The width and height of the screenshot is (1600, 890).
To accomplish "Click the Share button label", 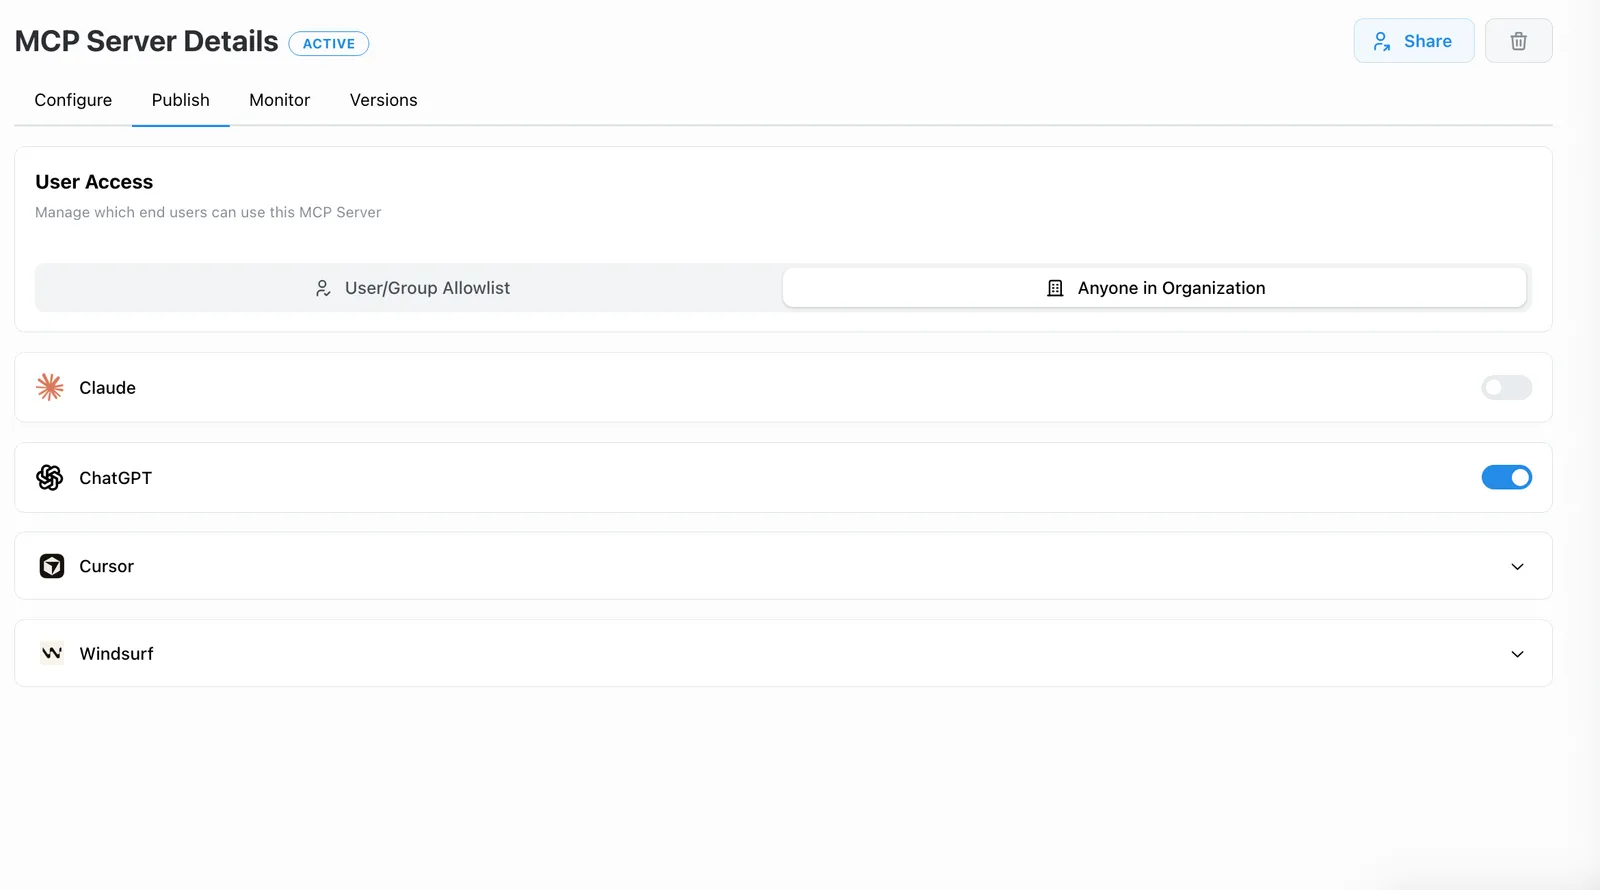I will (x=1428, y=41).
